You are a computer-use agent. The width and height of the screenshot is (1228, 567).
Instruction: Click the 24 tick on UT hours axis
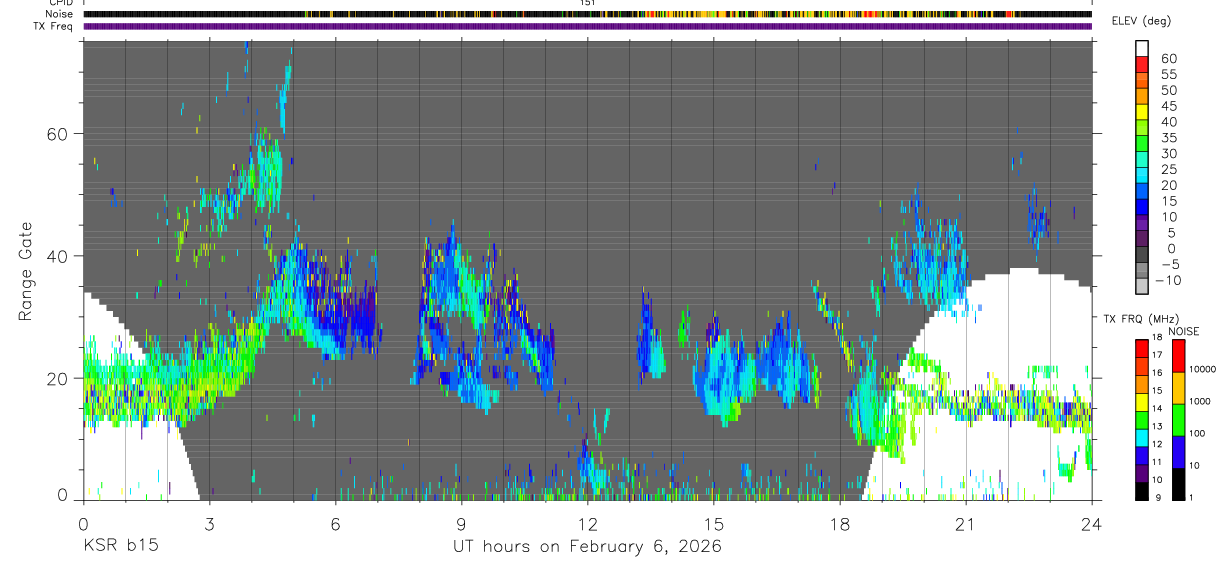[1092, 524]
